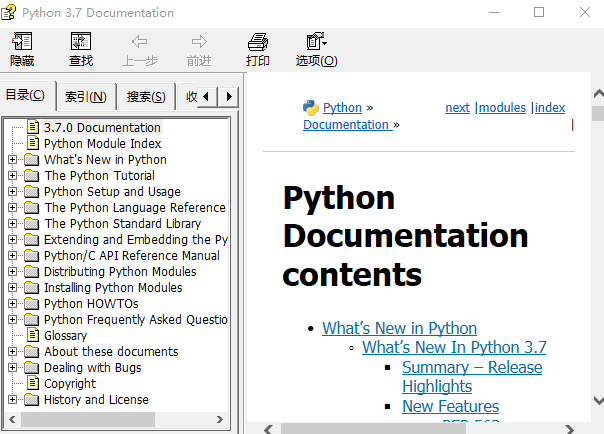Switch to the Index (索引) tab
Viewport: 604px width, 434px height.
(x=85, y=97)
